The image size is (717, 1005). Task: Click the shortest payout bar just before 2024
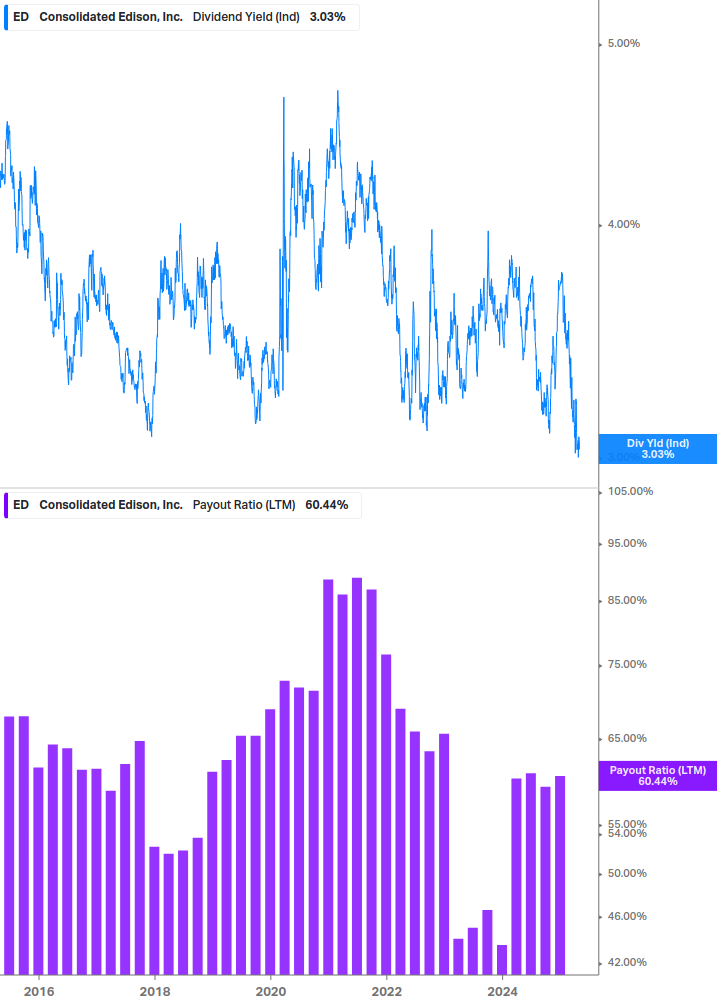pos(502,960)
